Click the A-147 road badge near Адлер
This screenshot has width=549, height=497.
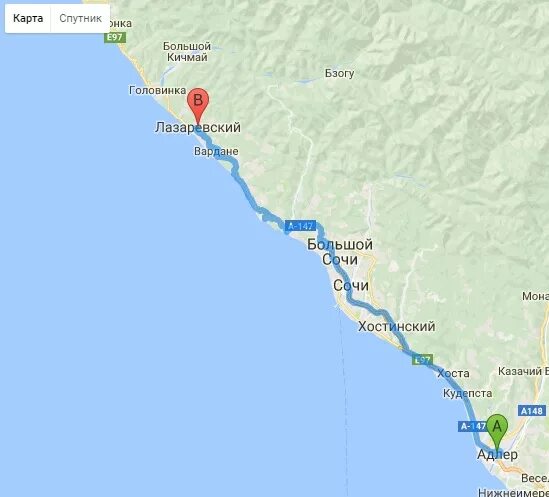(x=473, y=426)
